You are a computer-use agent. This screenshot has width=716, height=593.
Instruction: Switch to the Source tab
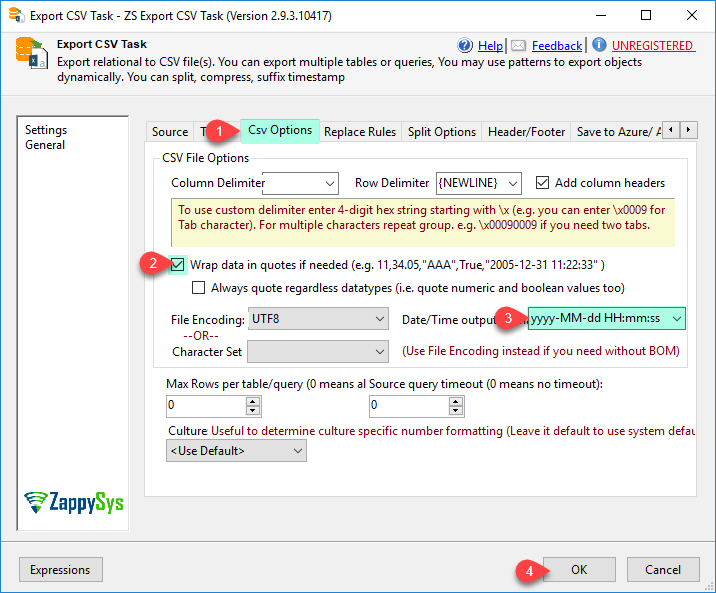click(x=170, y=132)
